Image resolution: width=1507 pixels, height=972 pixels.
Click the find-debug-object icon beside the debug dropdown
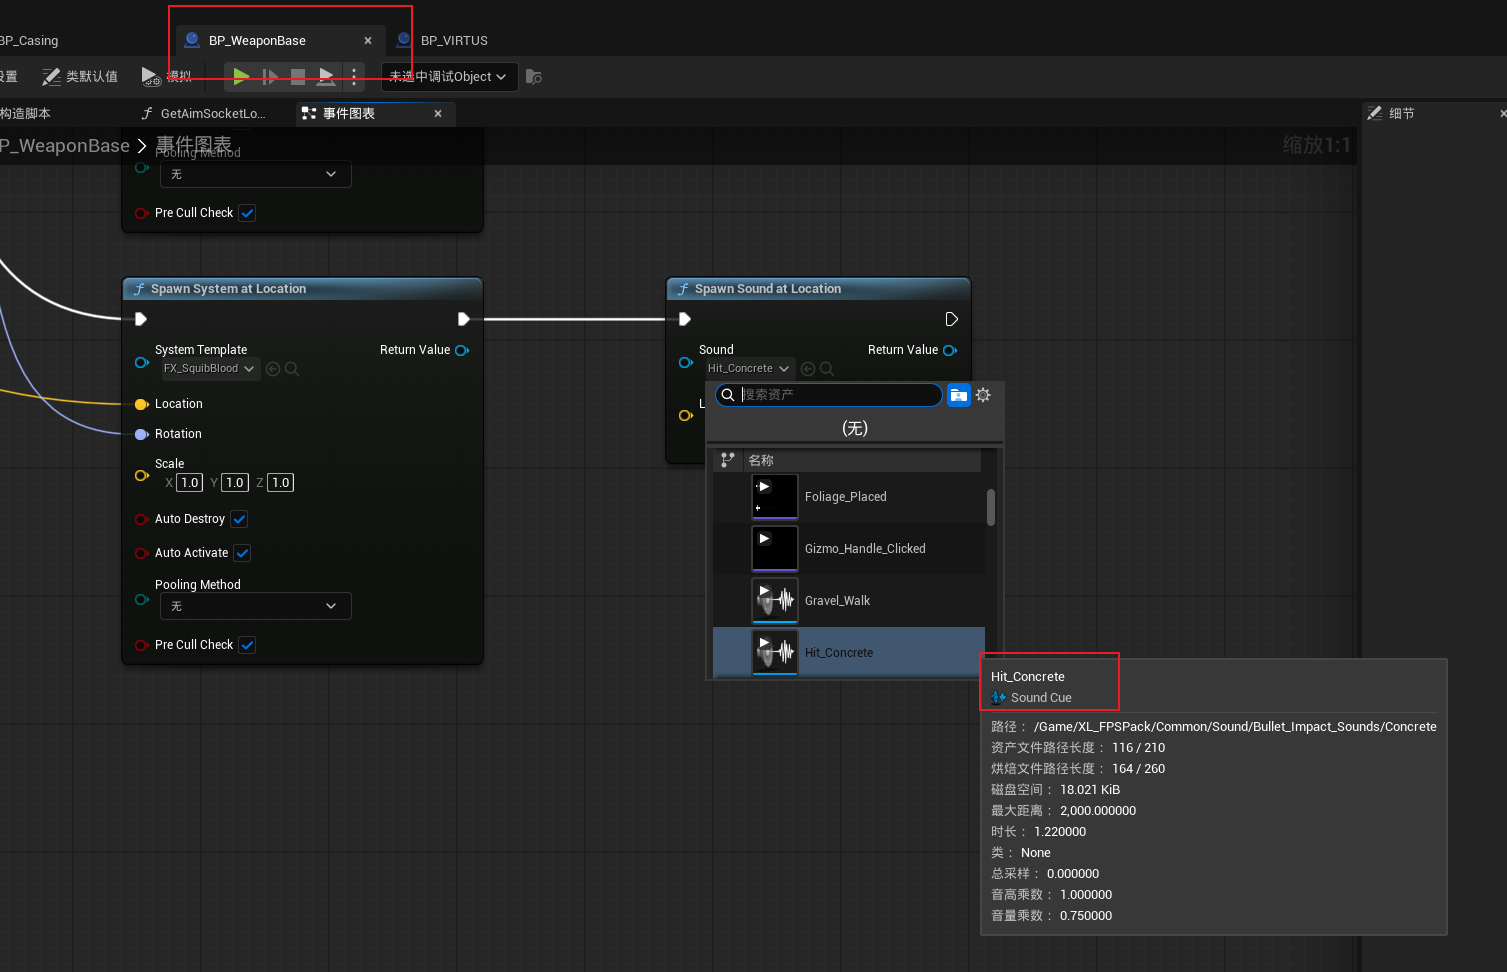point(534,76)
